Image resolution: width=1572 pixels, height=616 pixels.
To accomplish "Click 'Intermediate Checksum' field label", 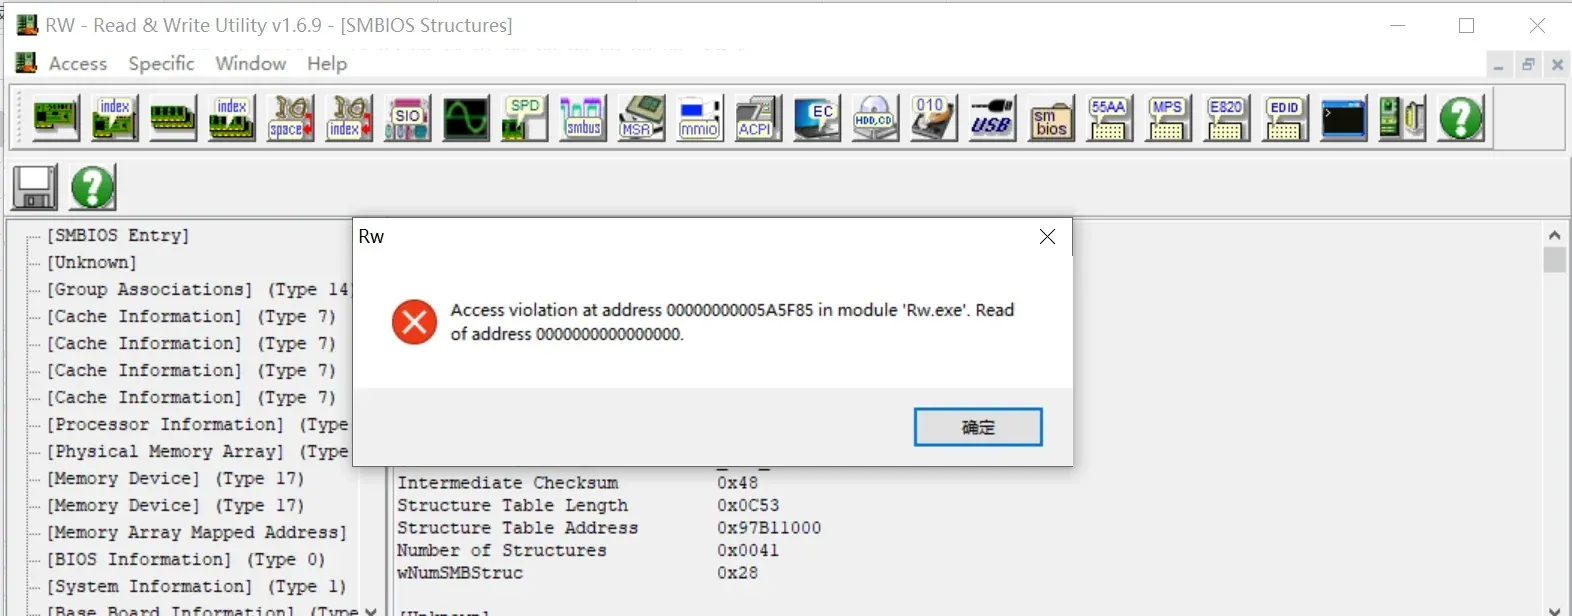I will pyautogui.click(x=507, y=483).
